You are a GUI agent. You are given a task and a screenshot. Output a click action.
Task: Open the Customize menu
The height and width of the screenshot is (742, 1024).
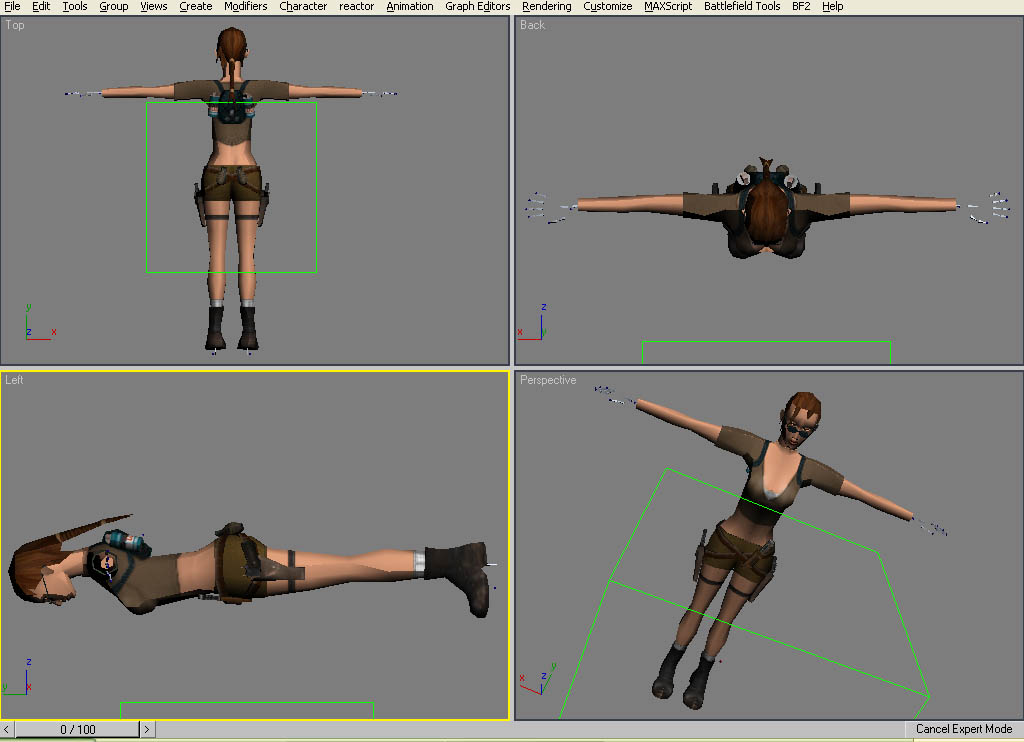pyautogui.click(x=607, y=7)
